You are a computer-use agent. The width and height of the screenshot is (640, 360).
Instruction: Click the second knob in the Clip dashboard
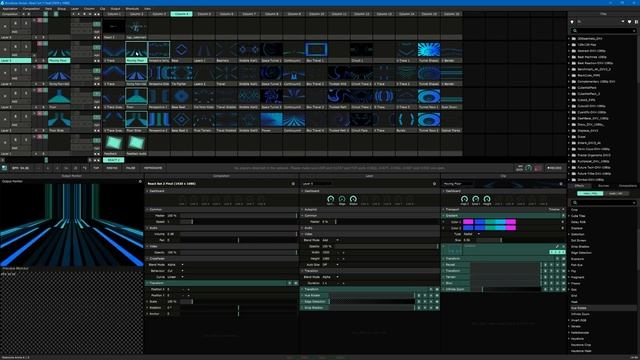476,199
